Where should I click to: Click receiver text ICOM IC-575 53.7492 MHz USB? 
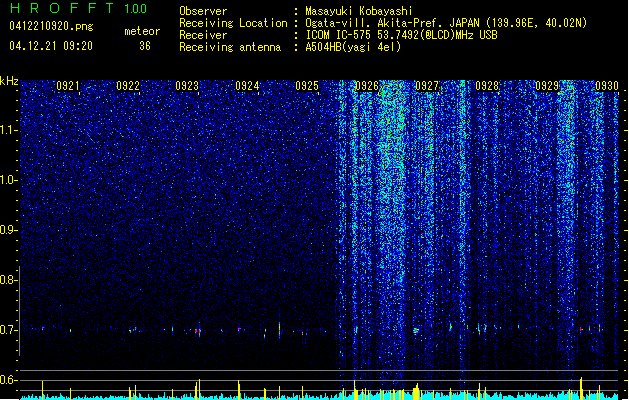[x=401, y=35]
